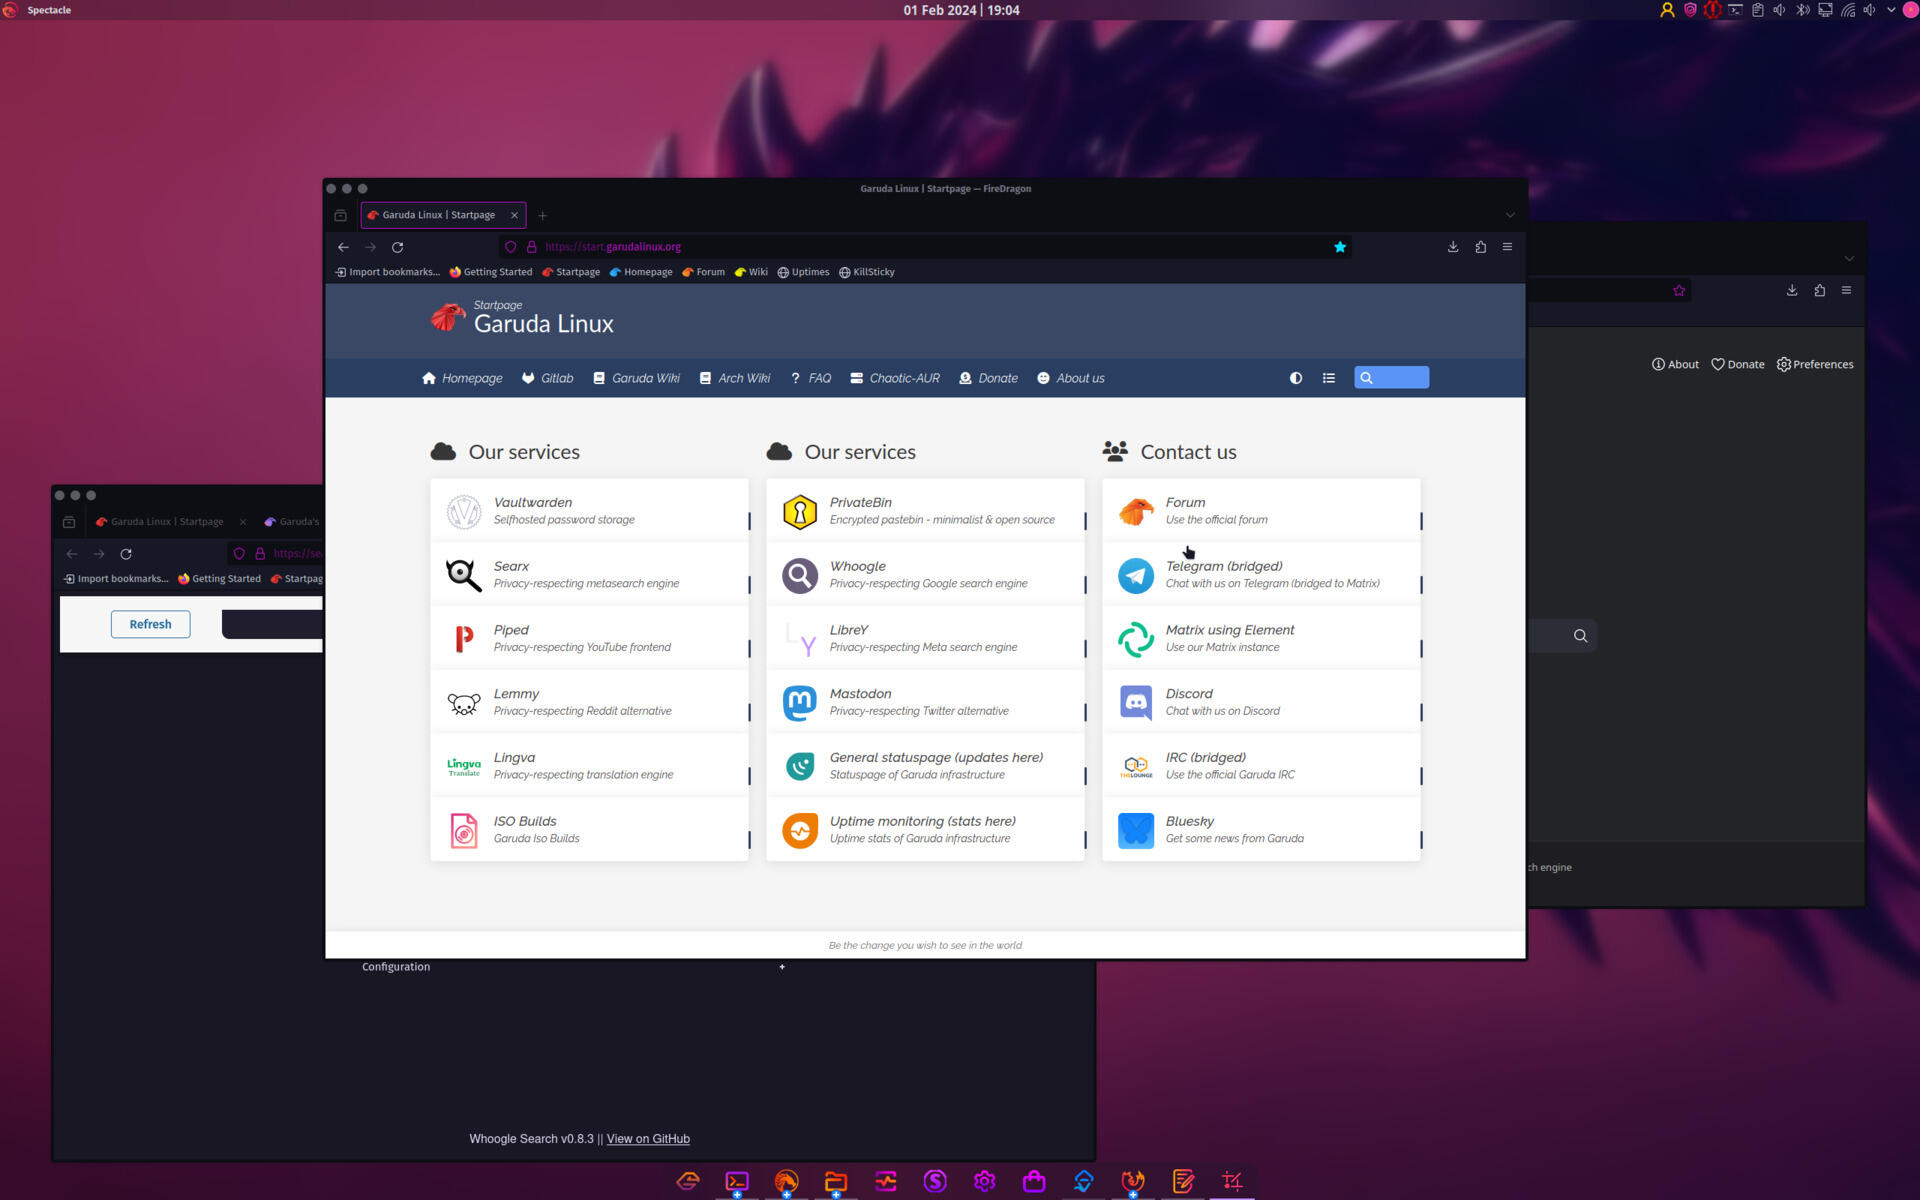Click the Uptime monitoring icon
Viewport: 1920px width, 1200px height.
[800, 831]
